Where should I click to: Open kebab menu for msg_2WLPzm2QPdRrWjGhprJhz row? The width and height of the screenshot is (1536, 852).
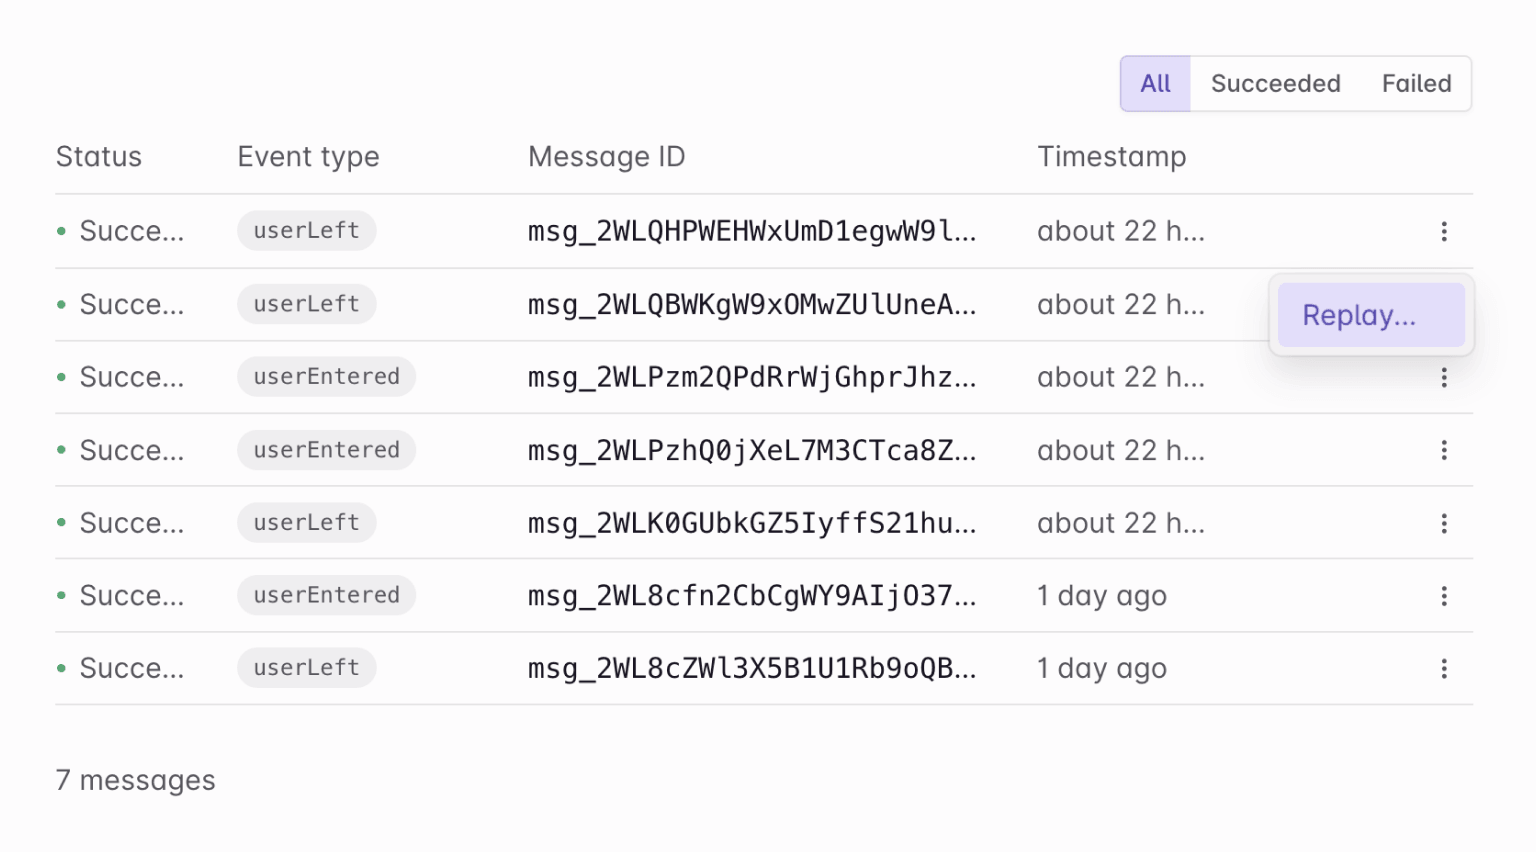pos(1443,378)
